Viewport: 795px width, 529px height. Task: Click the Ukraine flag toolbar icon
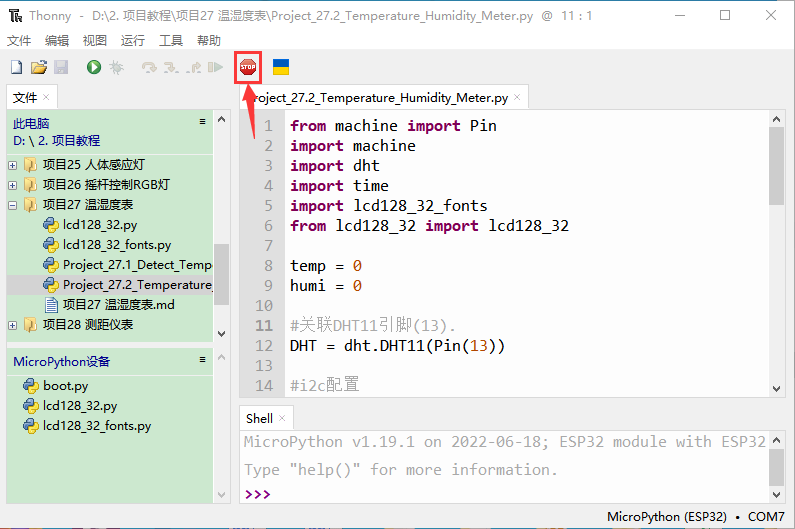pos(281,67)
